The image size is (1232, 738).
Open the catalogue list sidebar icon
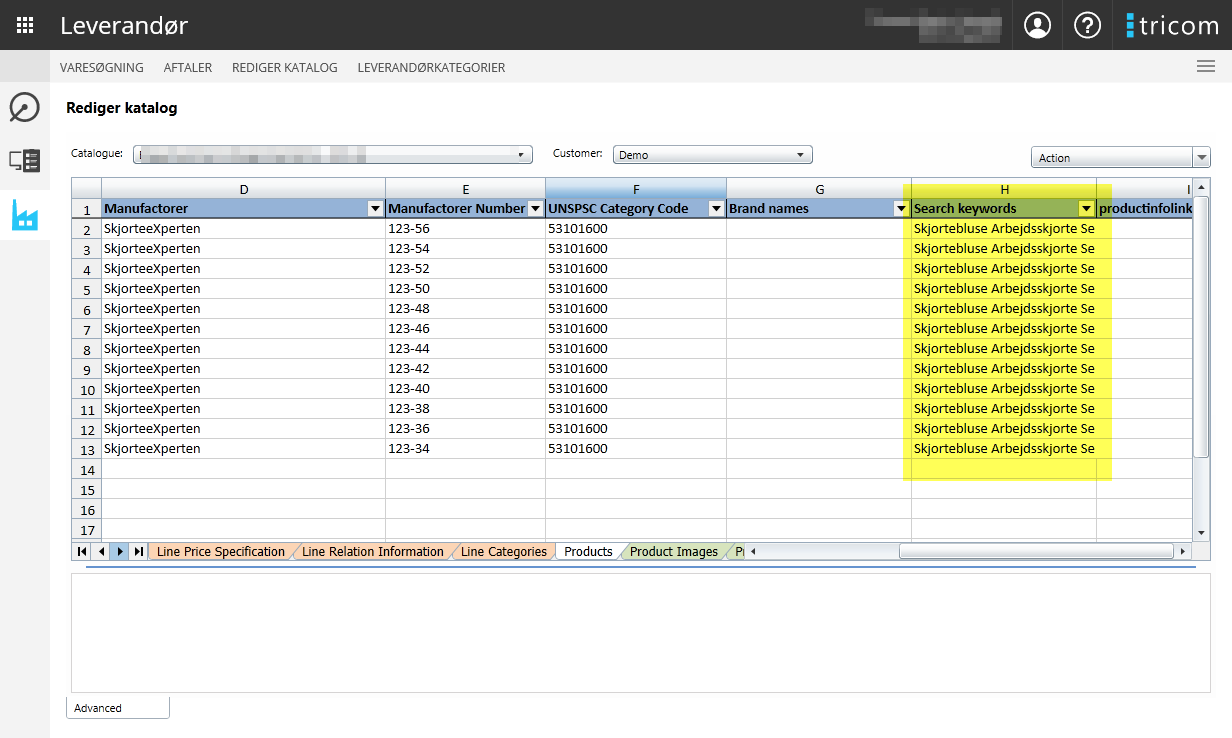coord(24,160)
